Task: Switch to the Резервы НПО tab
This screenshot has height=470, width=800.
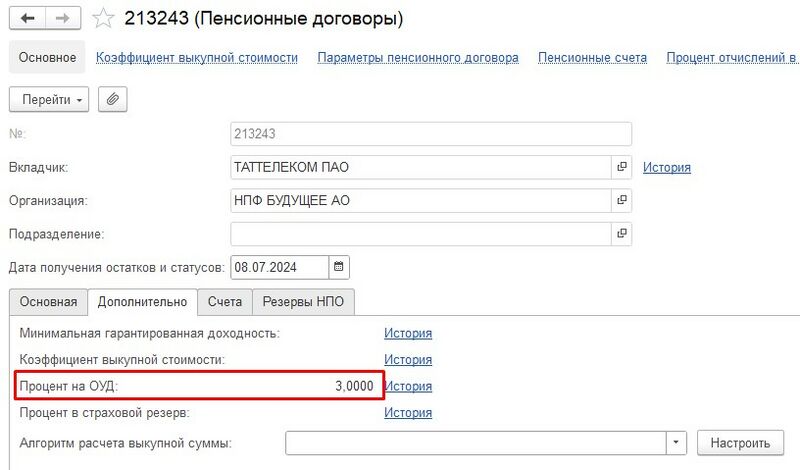Action: (x=303, y=302)
